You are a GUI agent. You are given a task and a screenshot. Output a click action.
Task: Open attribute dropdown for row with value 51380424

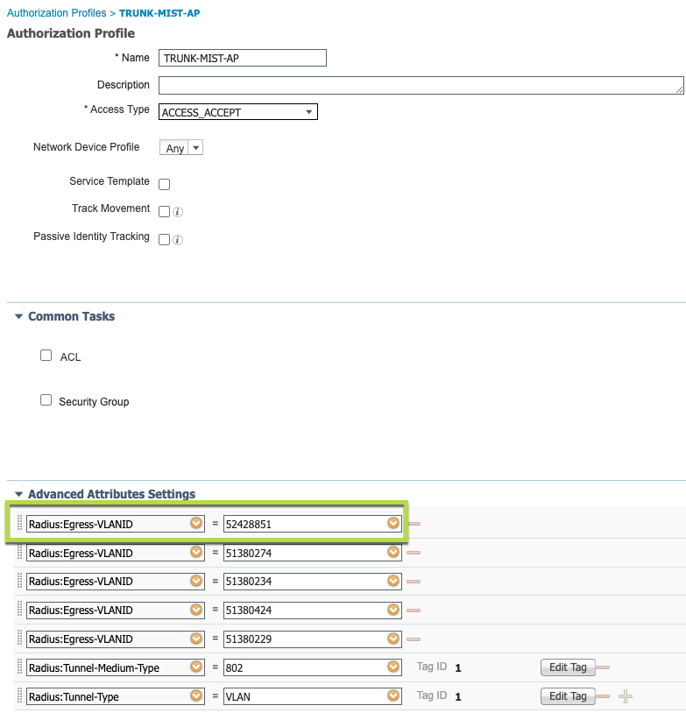[197, 609]
